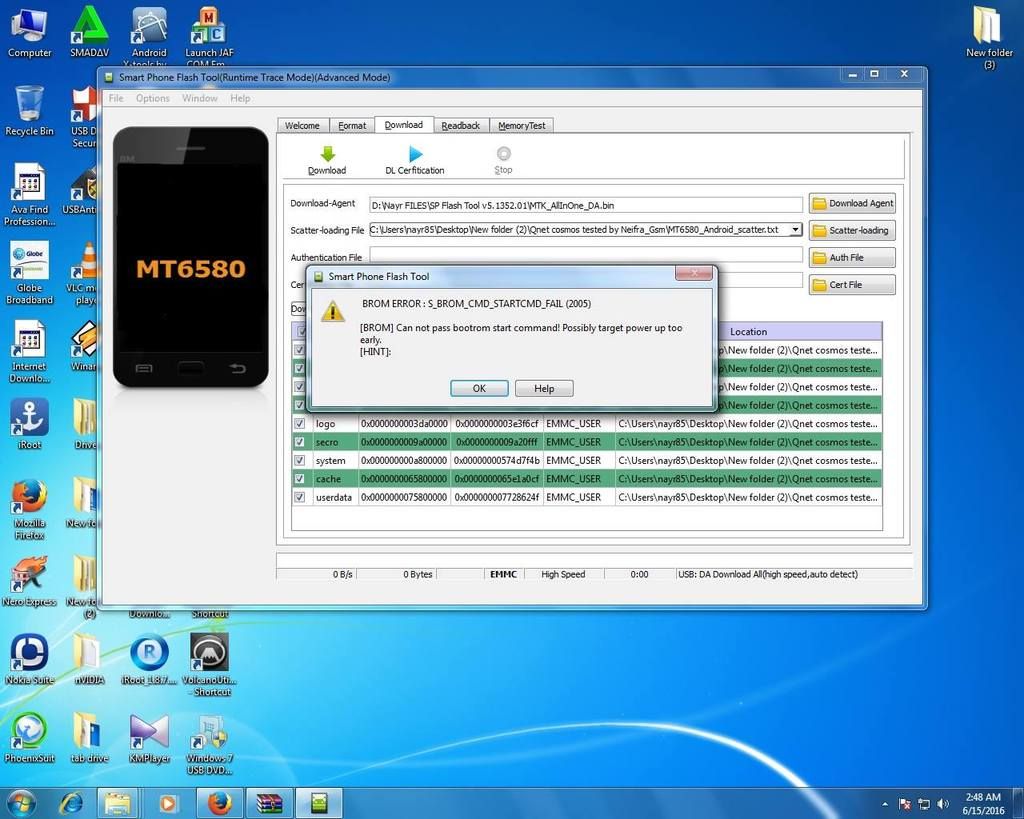This screenshot has width=1024, height=819.
Task: Open the Options menu
Action: point(153,98)
